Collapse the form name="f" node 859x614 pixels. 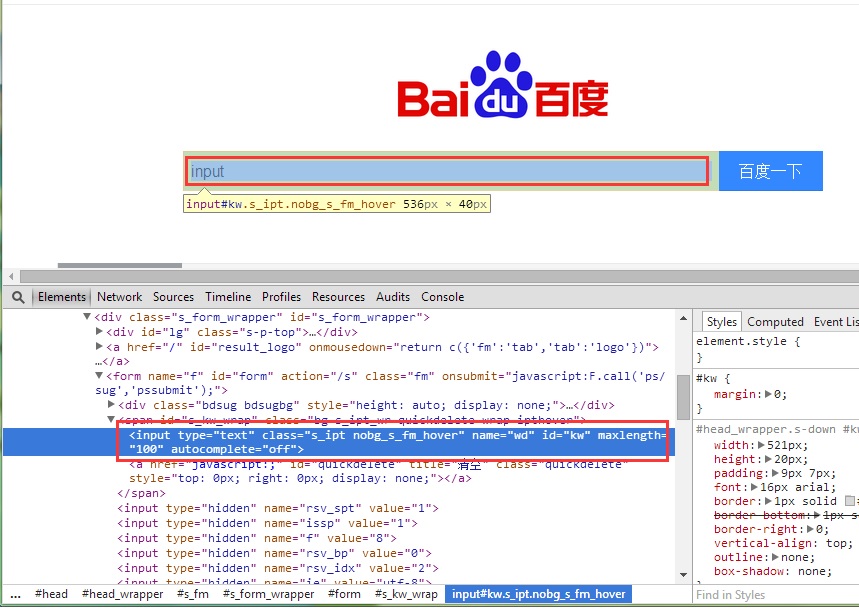coord(99,375)
